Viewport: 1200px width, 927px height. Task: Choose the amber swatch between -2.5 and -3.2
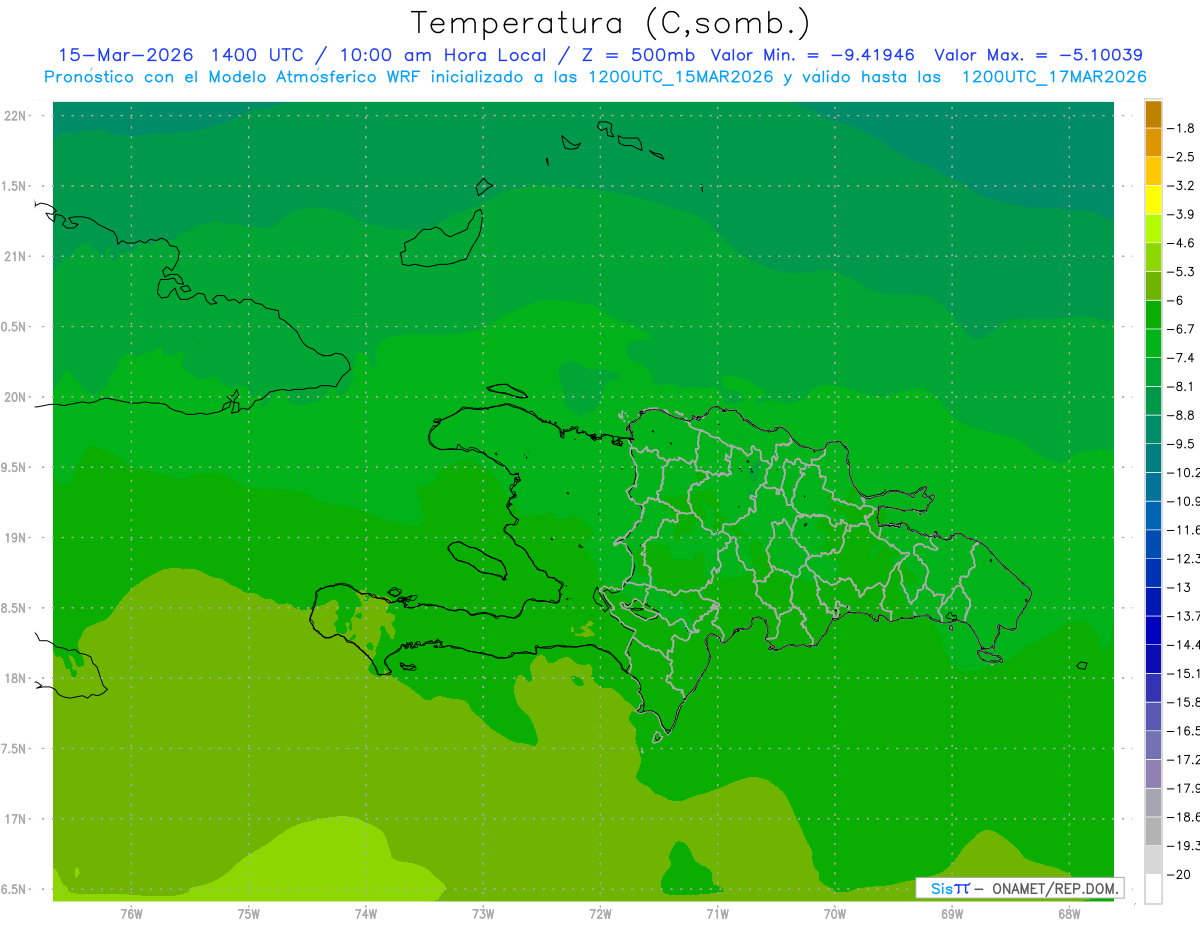[1153, 172]
